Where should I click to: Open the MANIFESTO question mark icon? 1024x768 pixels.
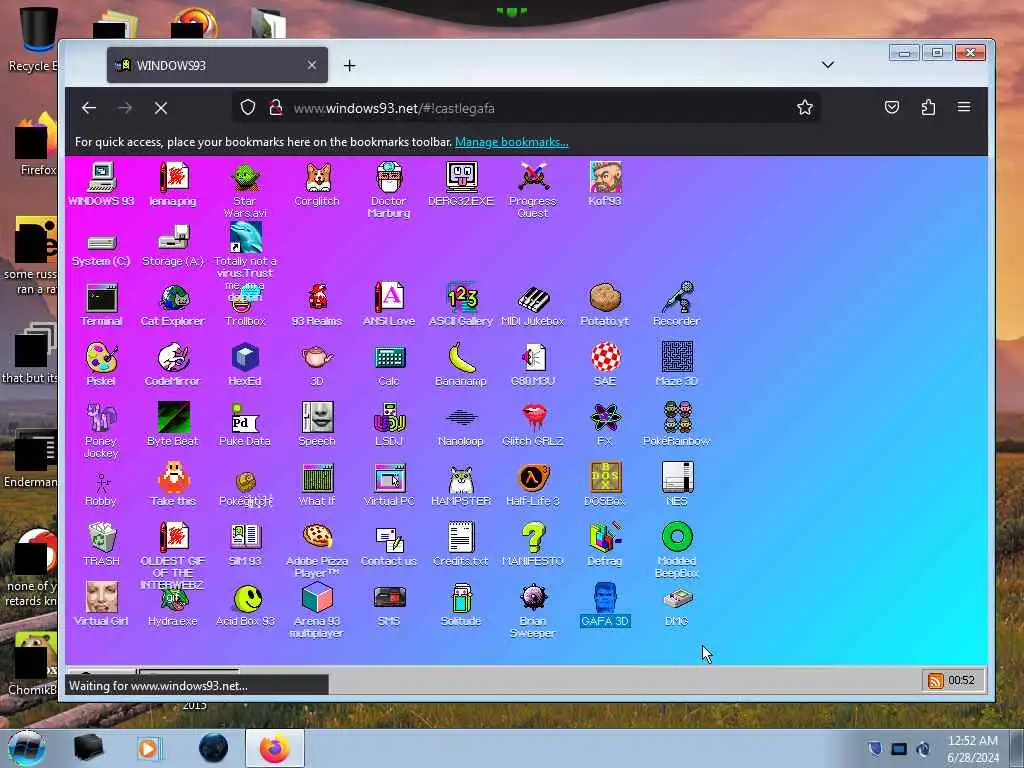[533, 544]
